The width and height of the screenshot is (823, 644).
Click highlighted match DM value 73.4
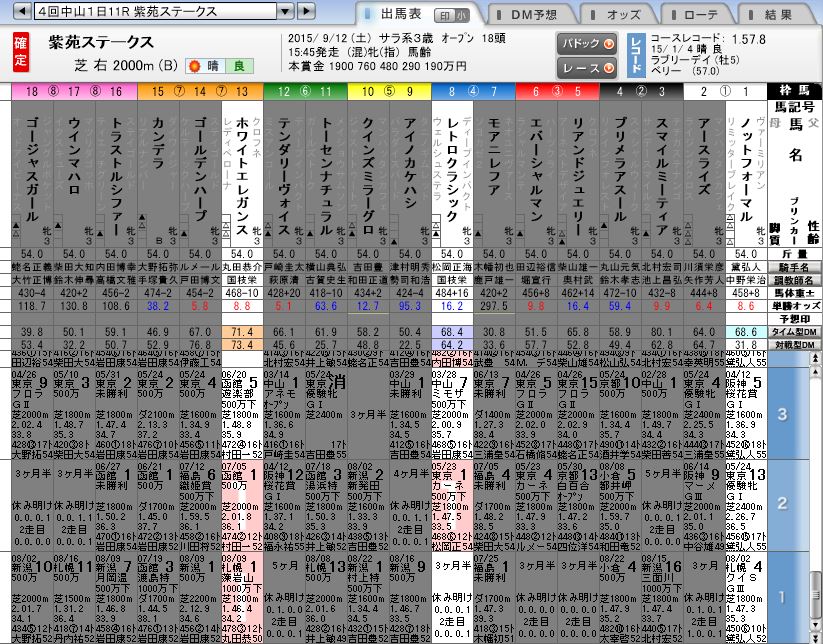pyautogui.click(x=242, y=345)
